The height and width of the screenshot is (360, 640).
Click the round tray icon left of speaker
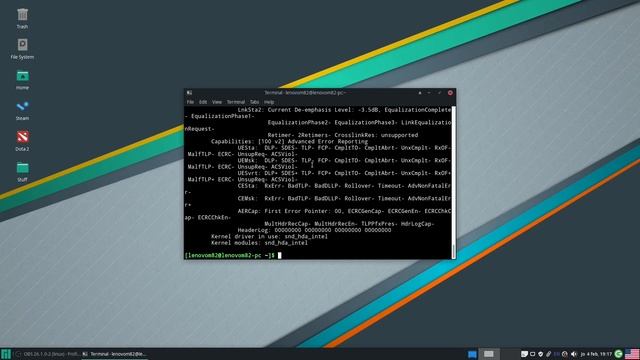565,354
